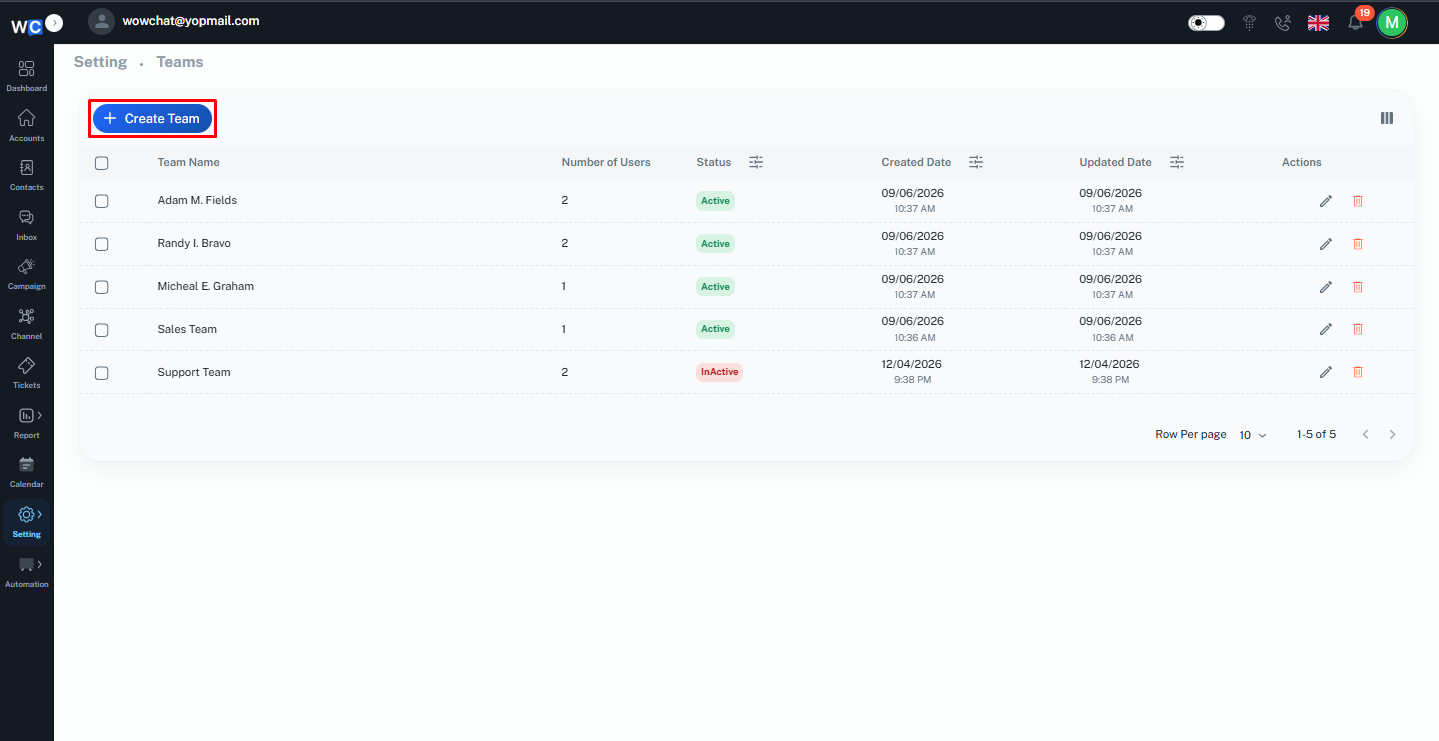Click the Setting breadcrumb link

pos(100,62)
